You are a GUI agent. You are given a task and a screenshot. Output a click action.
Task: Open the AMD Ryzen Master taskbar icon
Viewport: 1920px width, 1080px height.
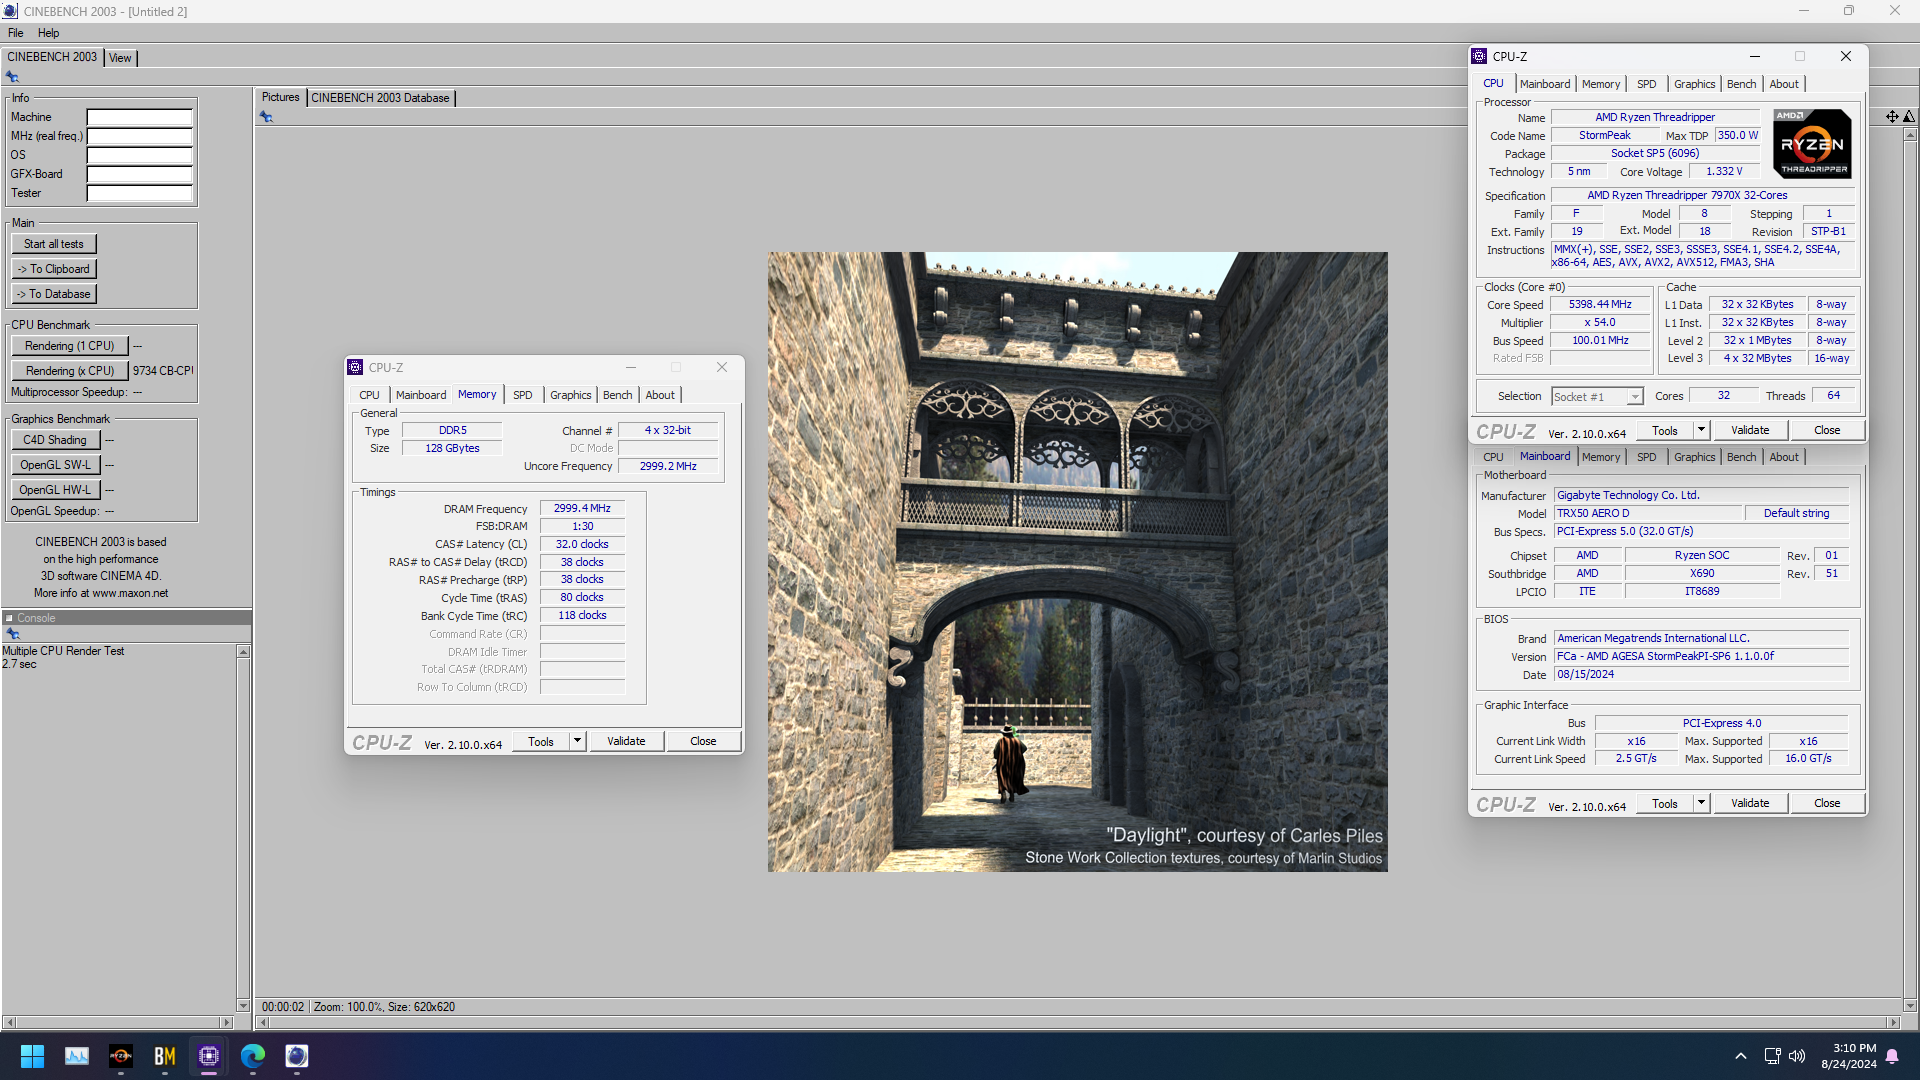pos(121,1056)
